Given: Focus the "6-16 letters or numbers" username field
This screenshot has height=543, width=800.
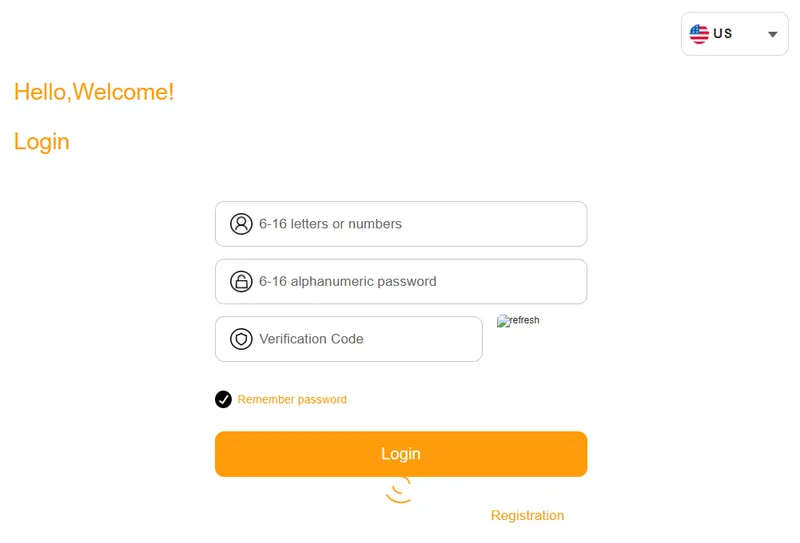Looking at the screenshot, I should [401, 224].
